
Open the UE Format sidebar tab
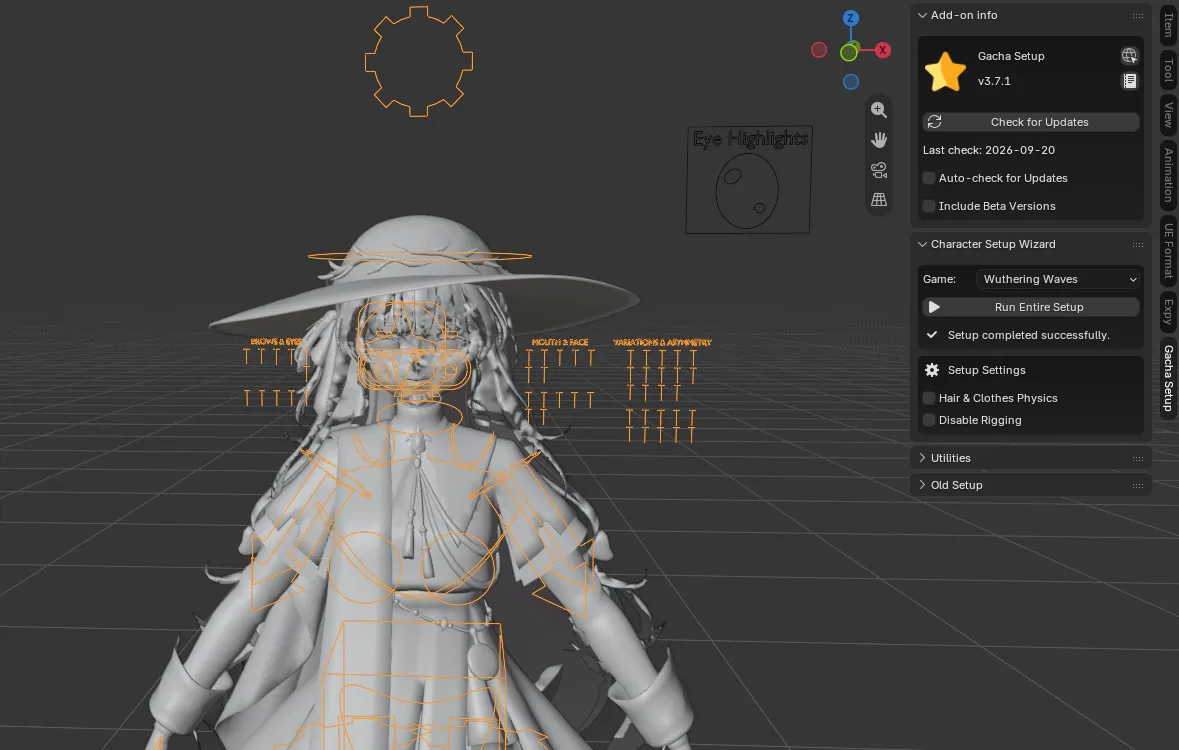(1168, 251)
